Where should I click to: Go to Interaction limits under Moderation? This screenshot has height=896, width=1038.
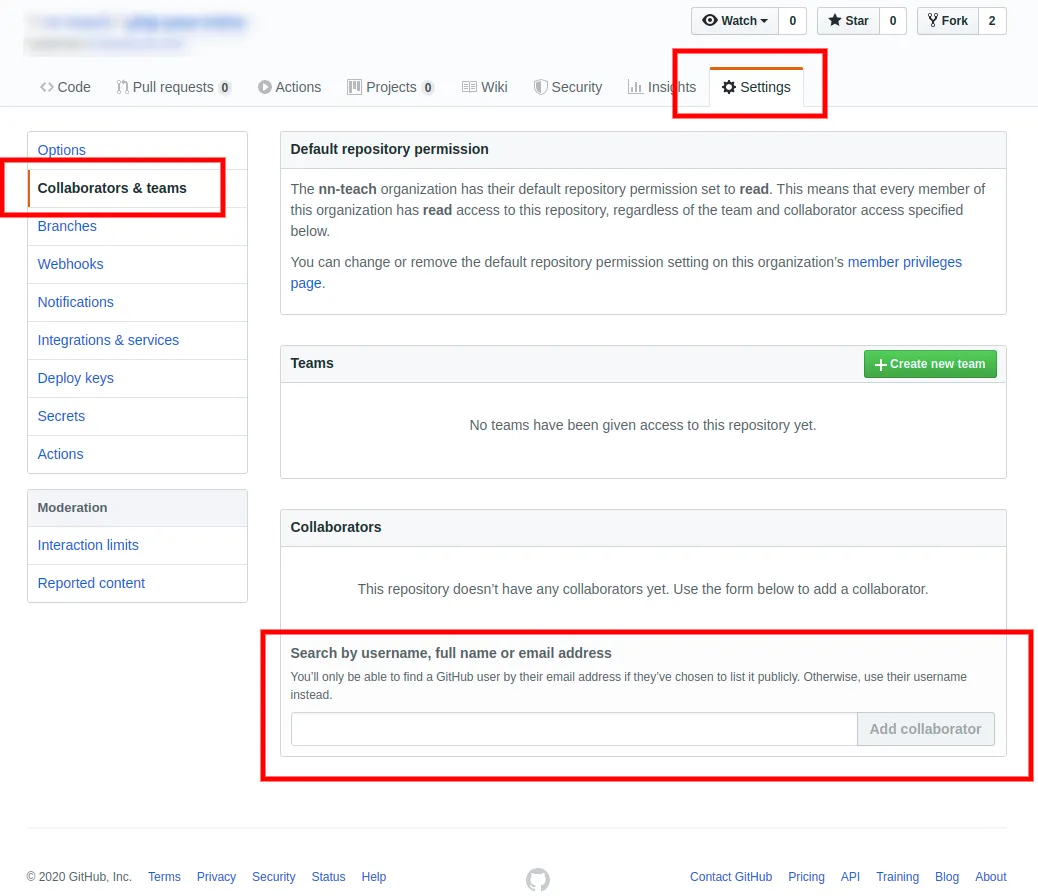click(x=88, y=545)
